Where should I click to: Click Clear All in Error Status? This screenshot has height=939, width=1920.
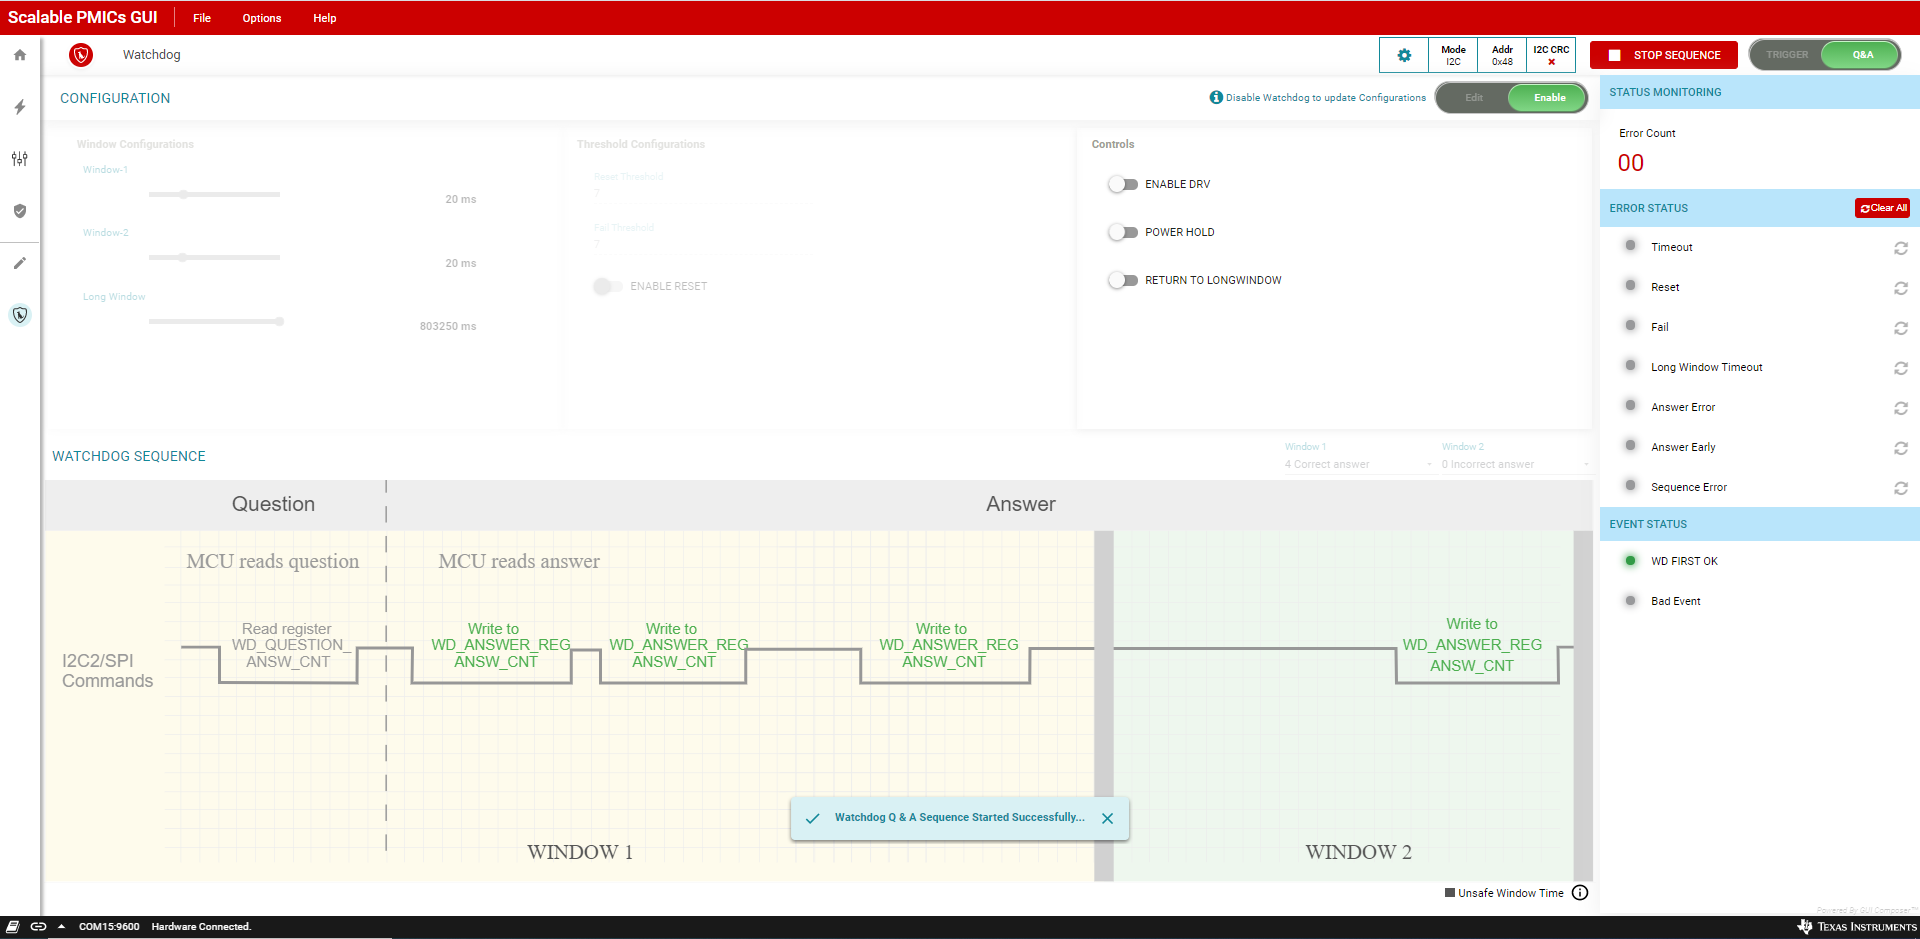pos(1883,208)
